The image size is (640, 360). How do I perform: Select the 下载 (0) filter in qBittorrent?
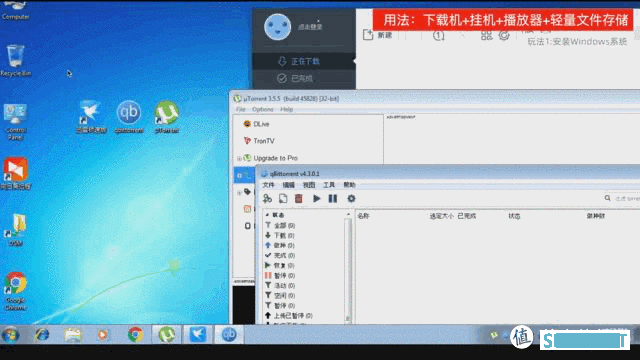point(284,236)
